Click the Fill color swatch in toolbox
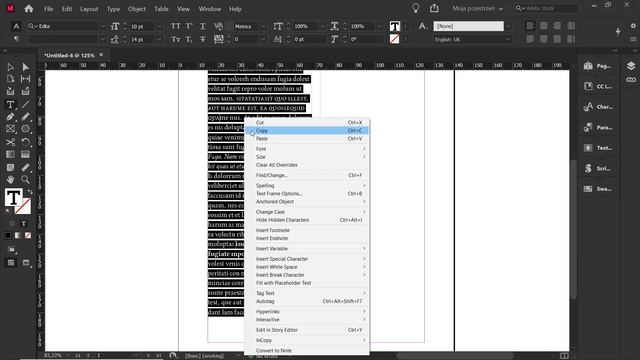This screenshot has width=640, height=360. pyautogui.click(x=13, y=198)
